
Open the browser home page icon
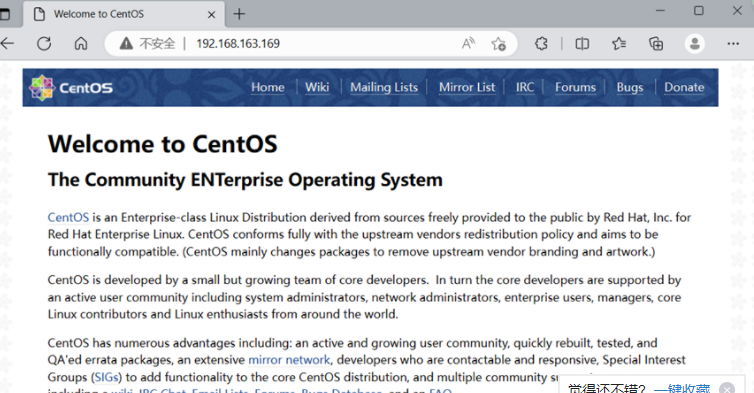pyautogui.click(x=81, y=44)
